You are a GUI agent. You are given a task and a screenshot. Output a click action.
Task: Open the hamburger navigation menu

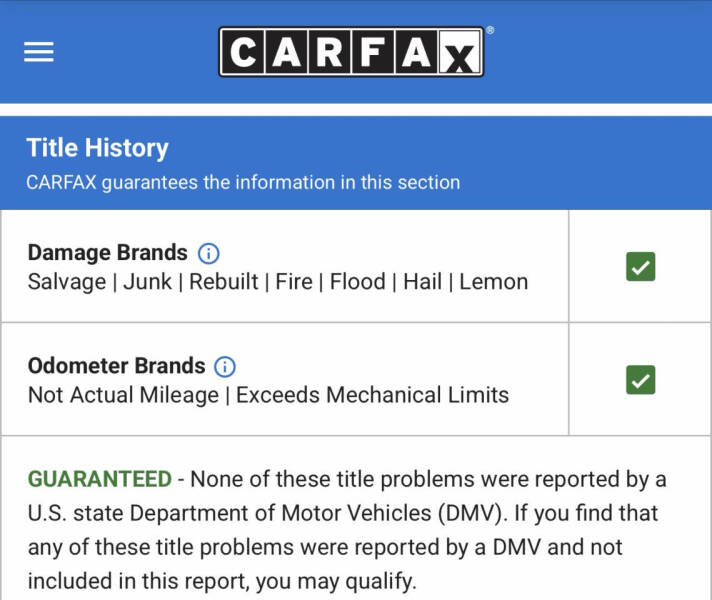click(x=39, y=51)
